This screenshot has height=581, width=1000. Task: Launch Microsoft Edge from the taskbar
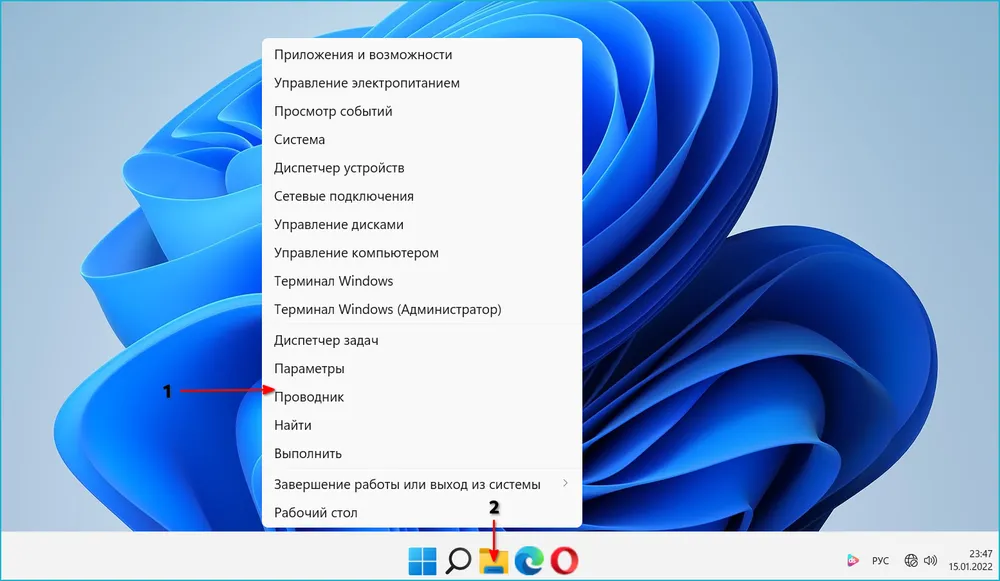click(529, 561)
